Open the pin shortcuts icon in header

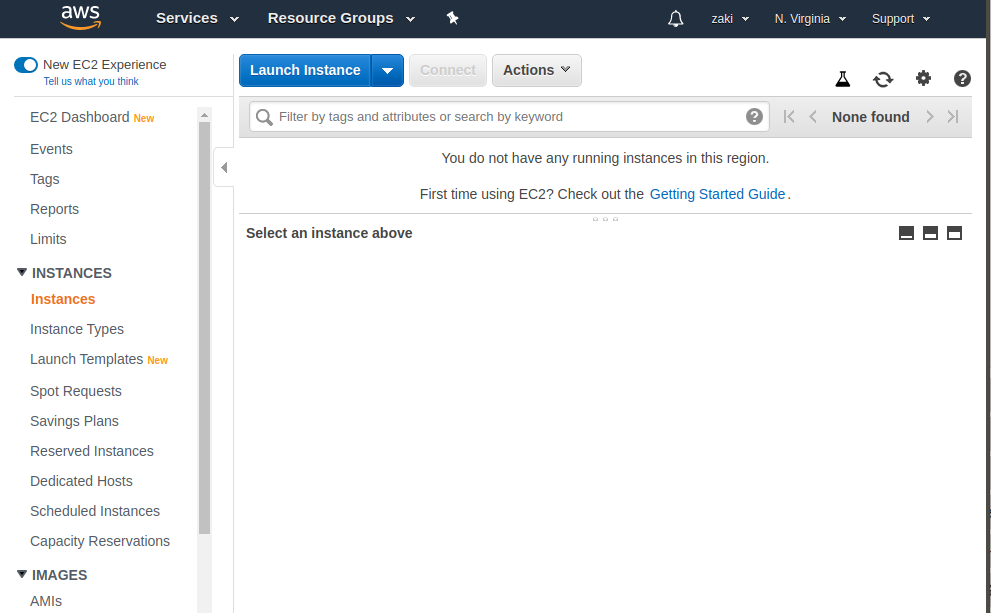point(453,18)
